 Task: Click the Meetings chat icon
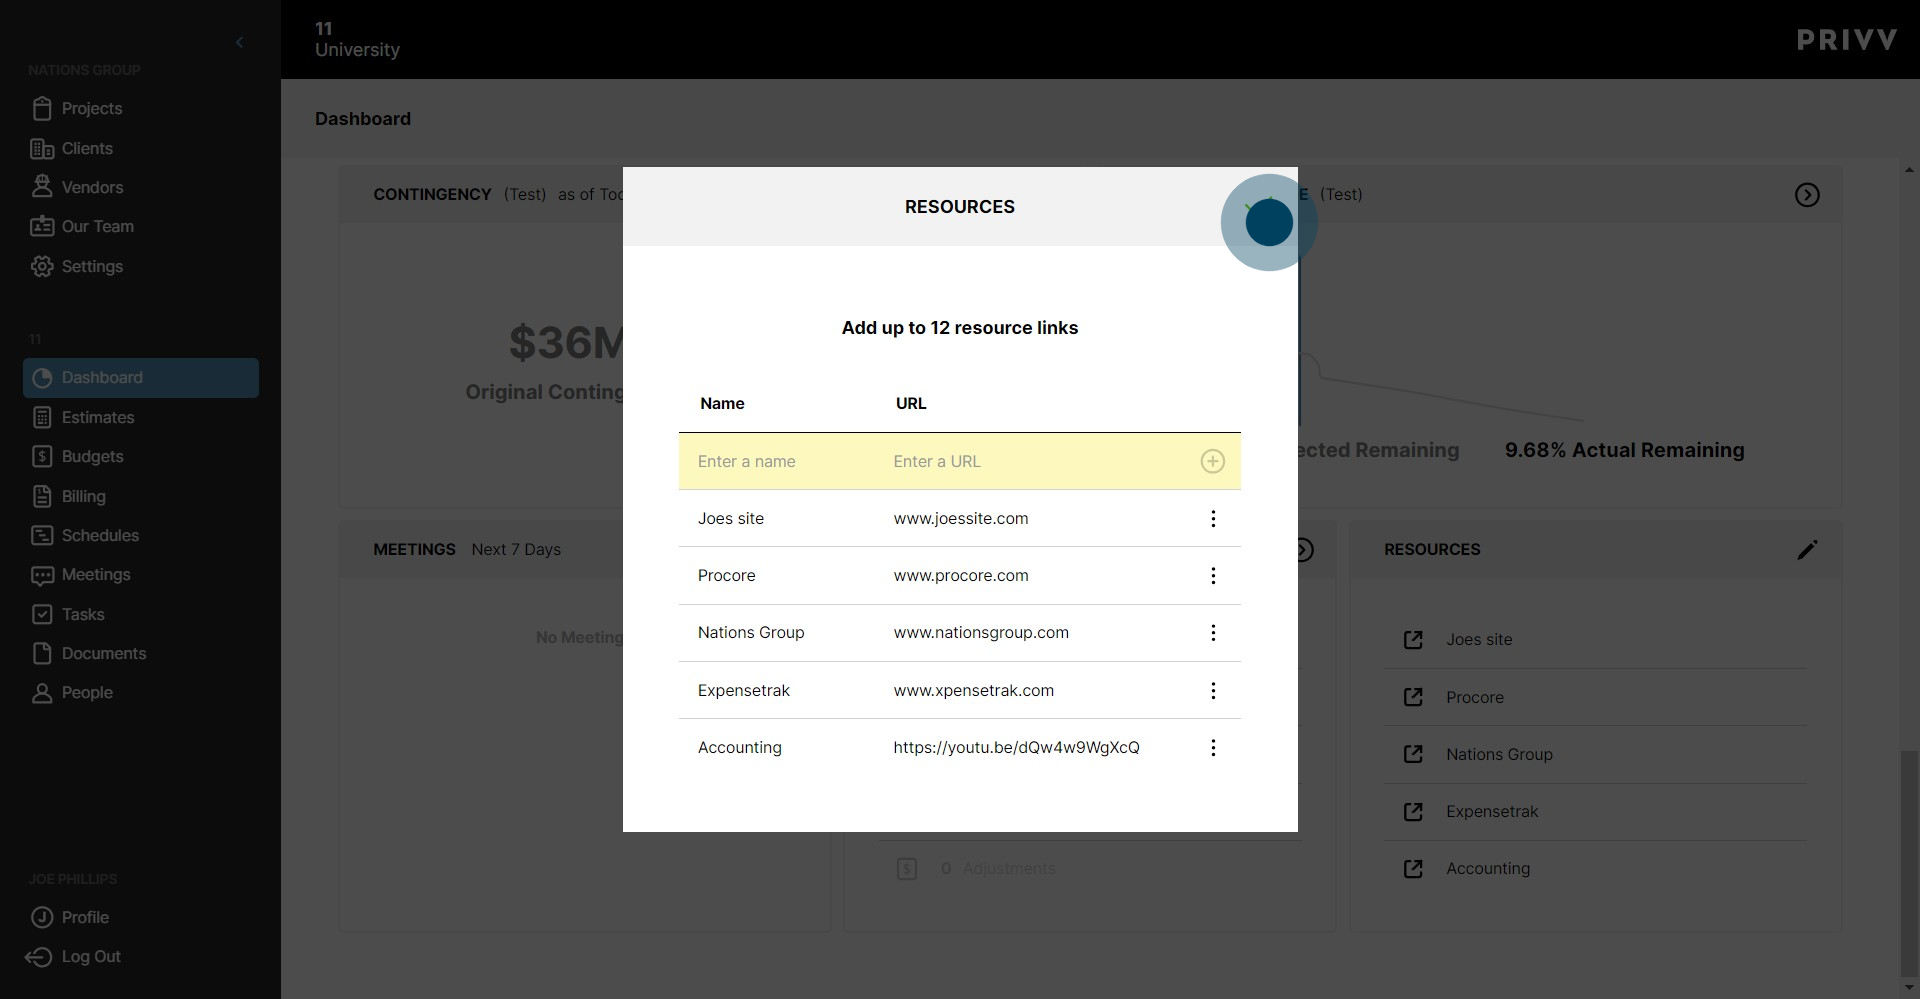[42, 575]
